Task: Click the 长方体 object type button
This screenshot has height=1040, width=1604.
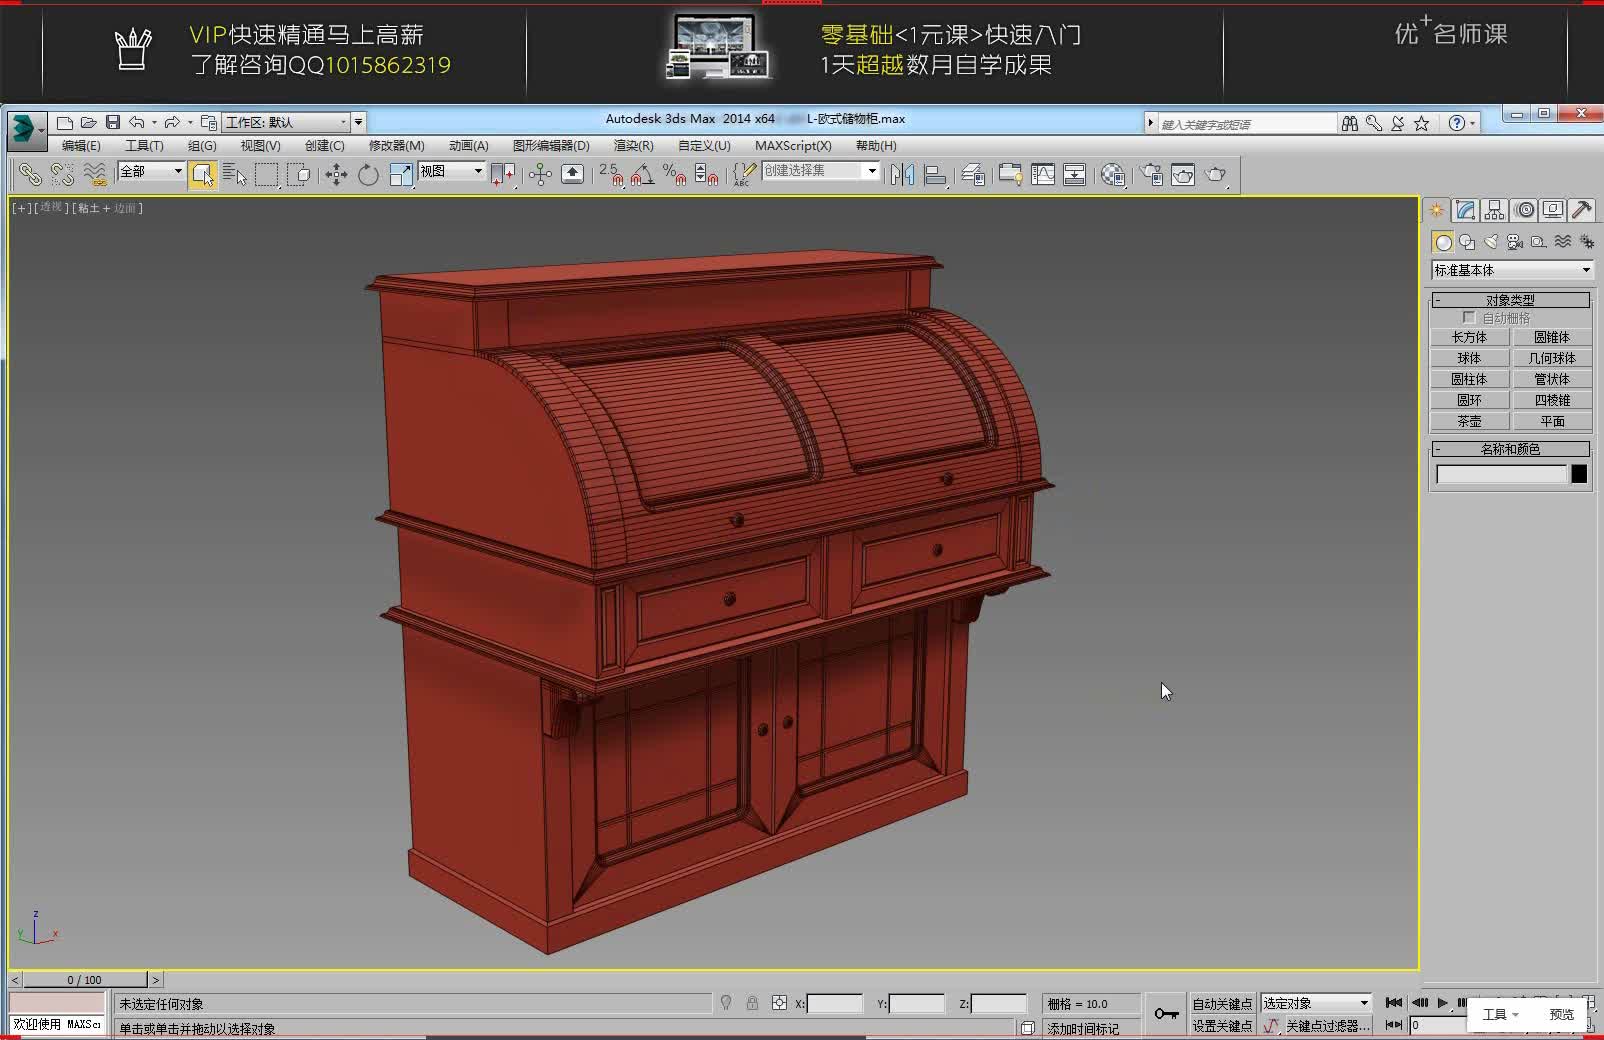Action: 1469,337
